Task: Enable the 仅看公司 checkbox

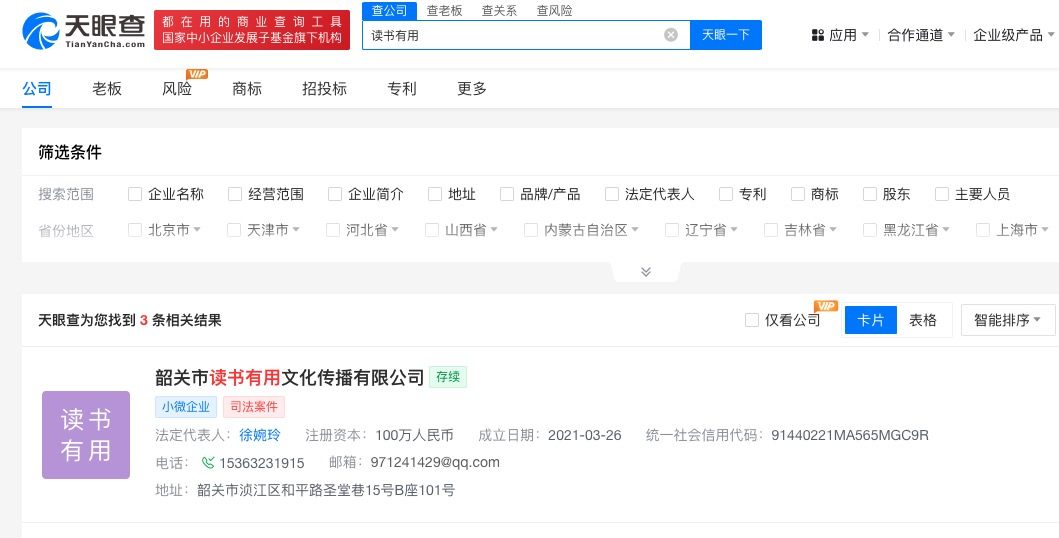Action: tap(752, 320)
